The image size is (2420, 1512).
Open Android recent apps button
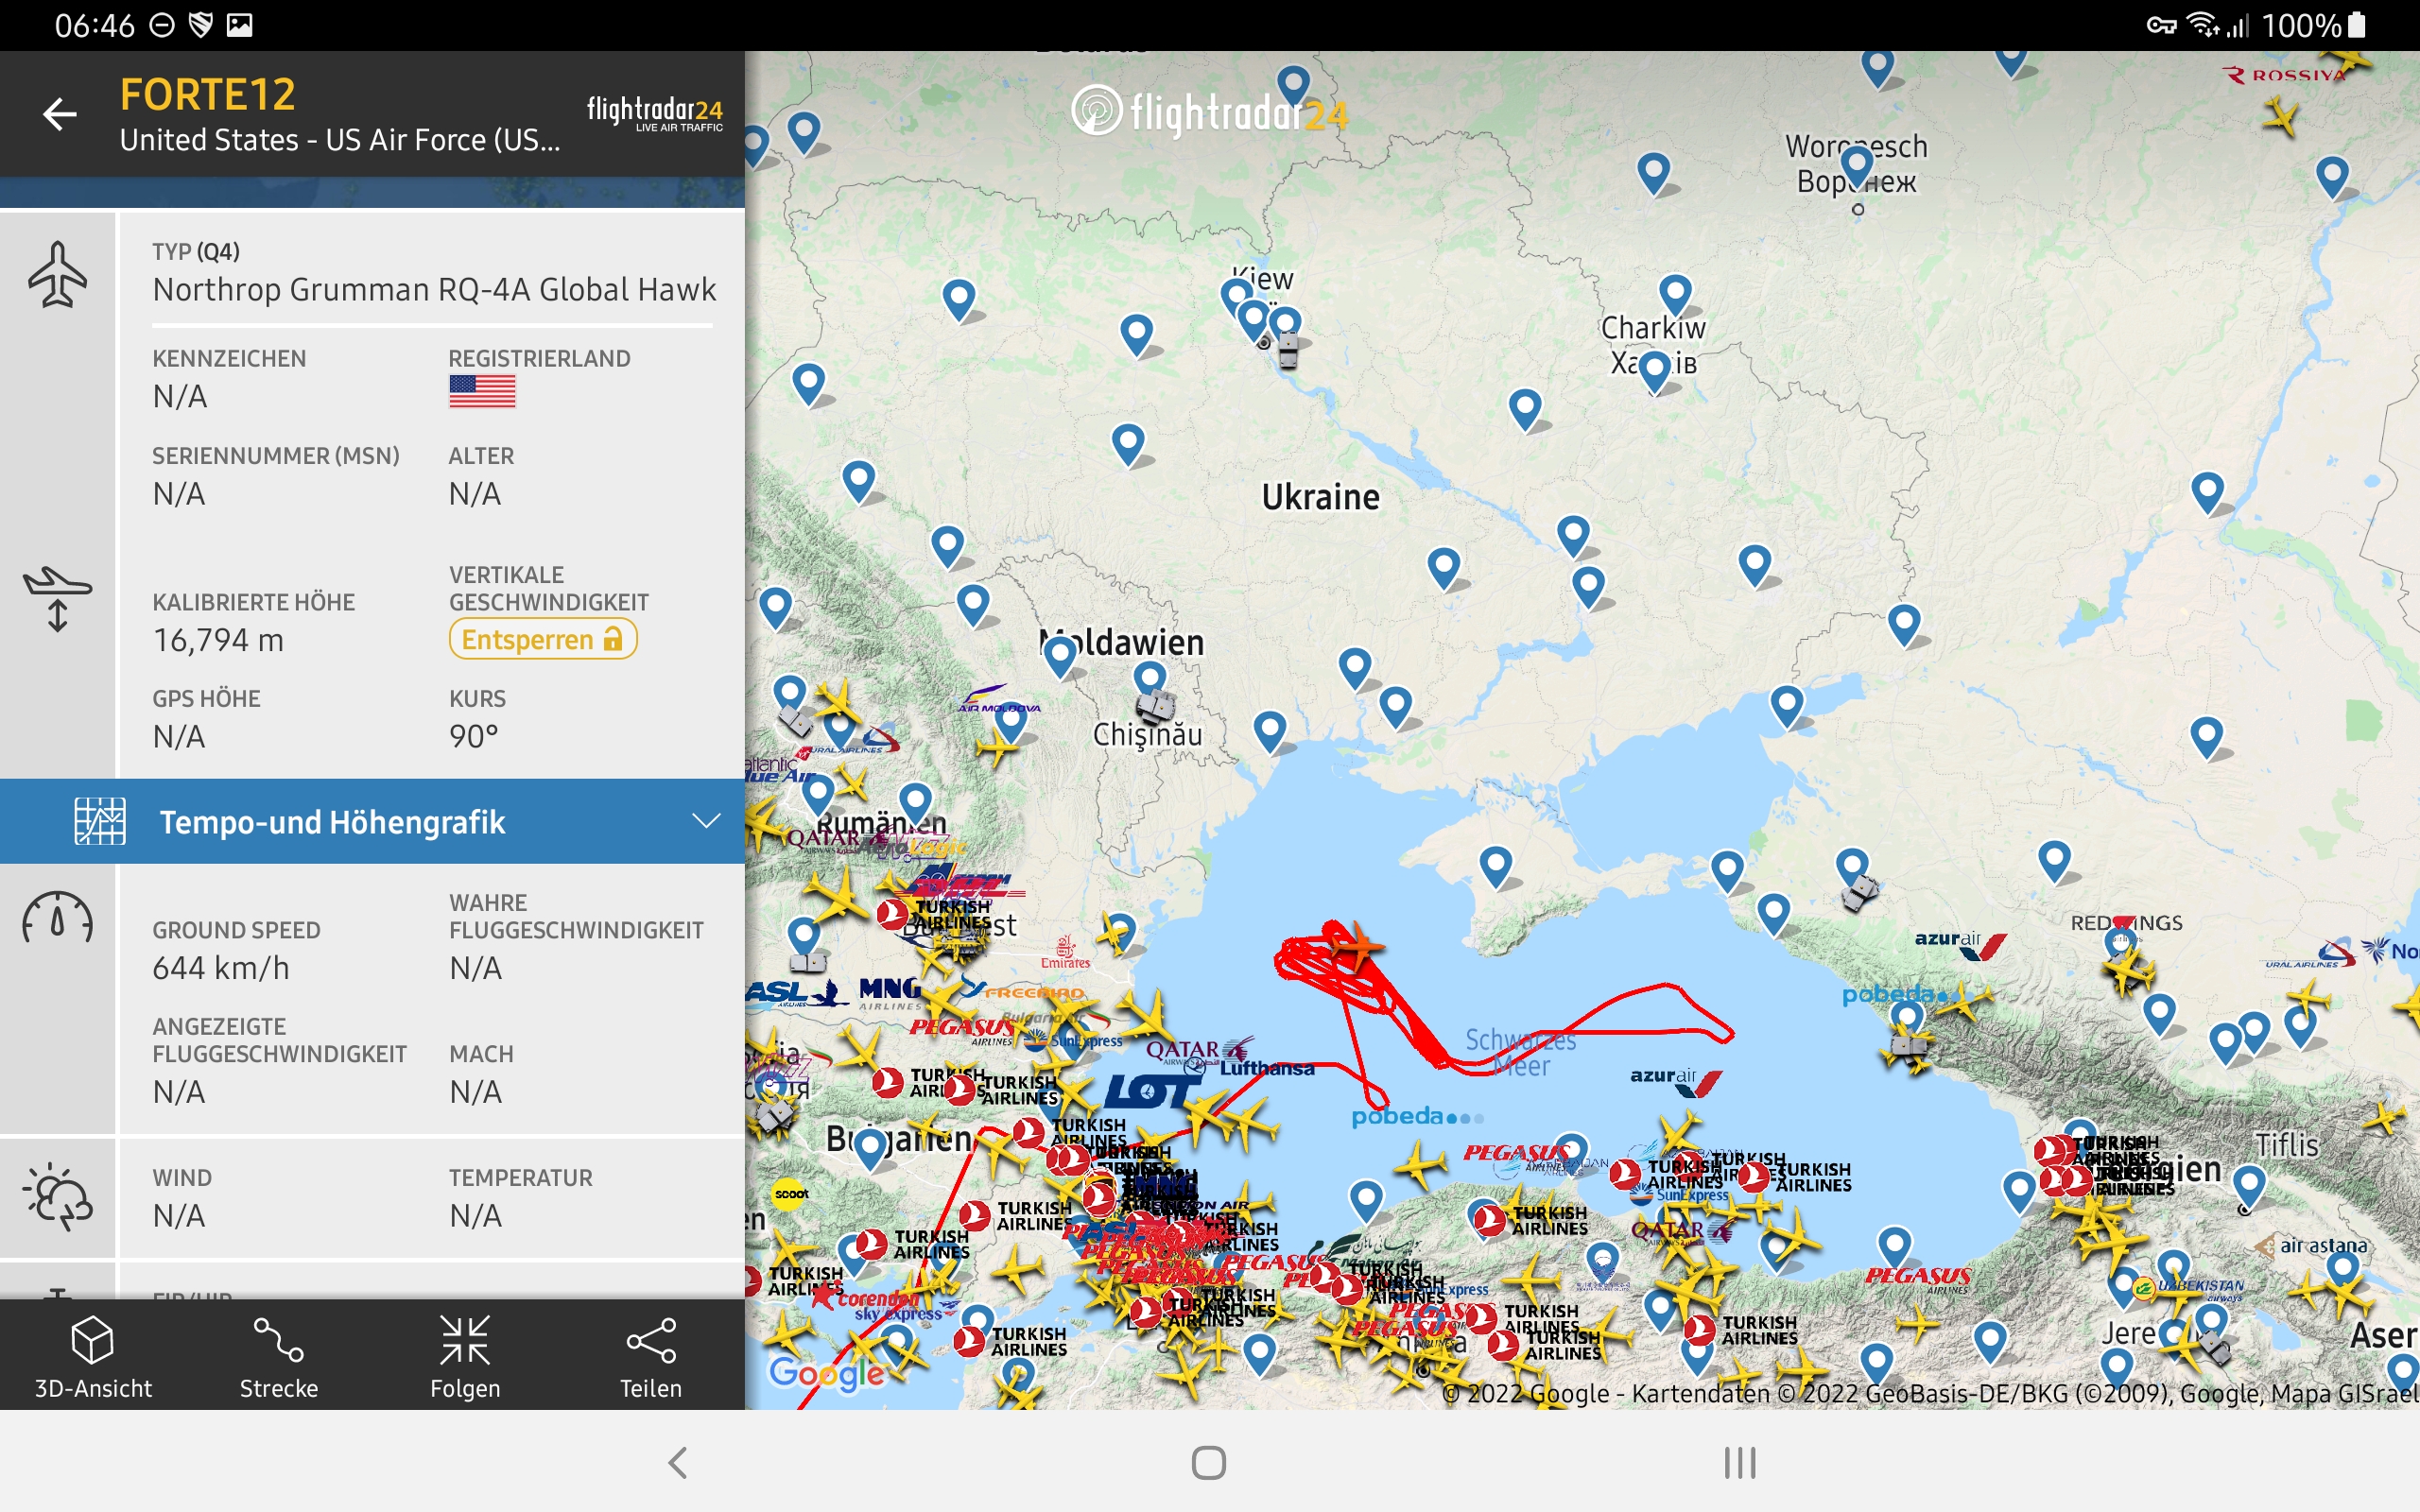pos(1740,1463)
